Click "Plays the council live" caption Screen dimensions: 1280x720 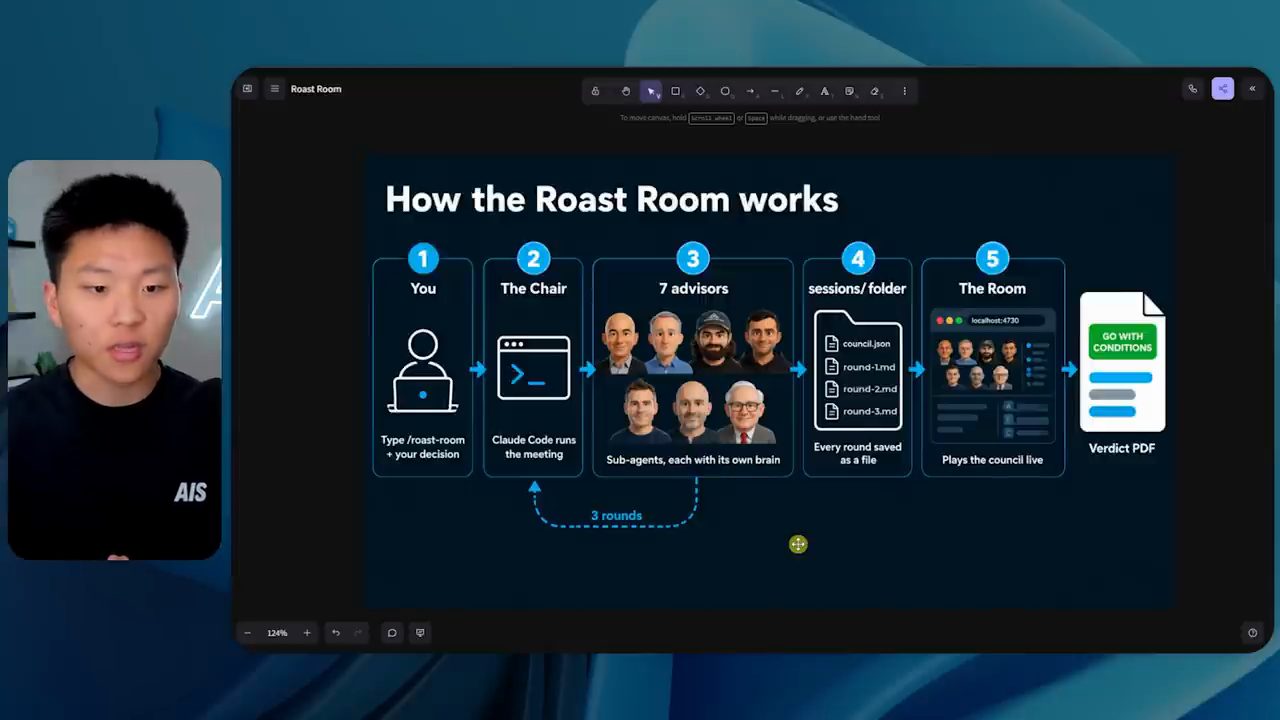(x=992, y=460)
